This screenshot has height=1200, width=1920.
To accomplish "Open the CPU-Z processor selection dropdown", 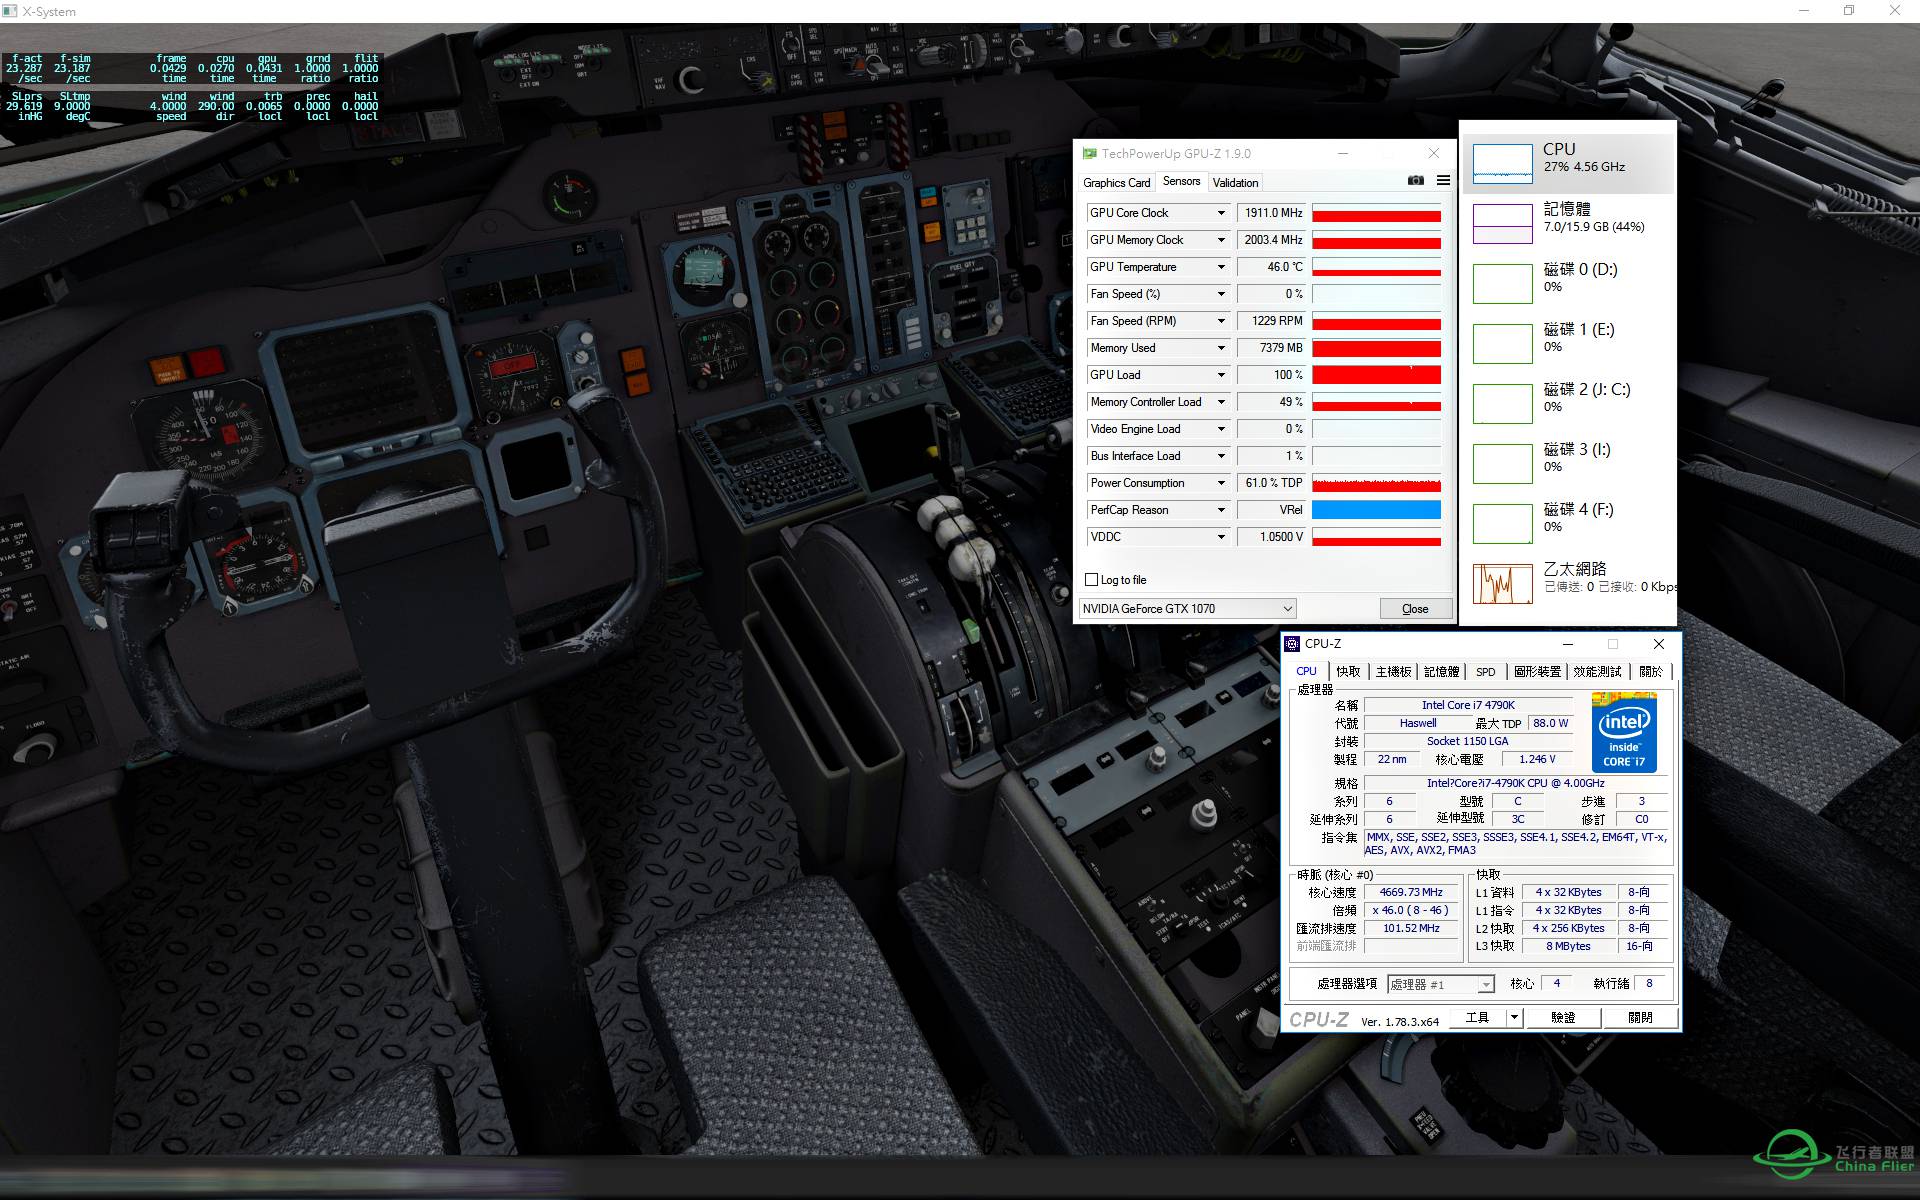I will 1441,984.
